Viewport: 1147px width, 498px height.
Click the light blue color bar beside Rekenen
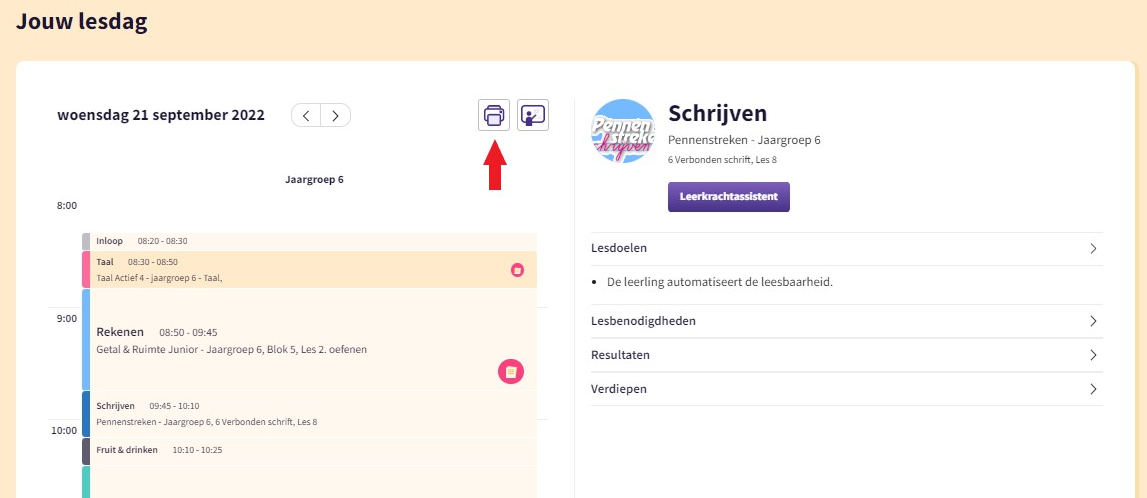86,340
